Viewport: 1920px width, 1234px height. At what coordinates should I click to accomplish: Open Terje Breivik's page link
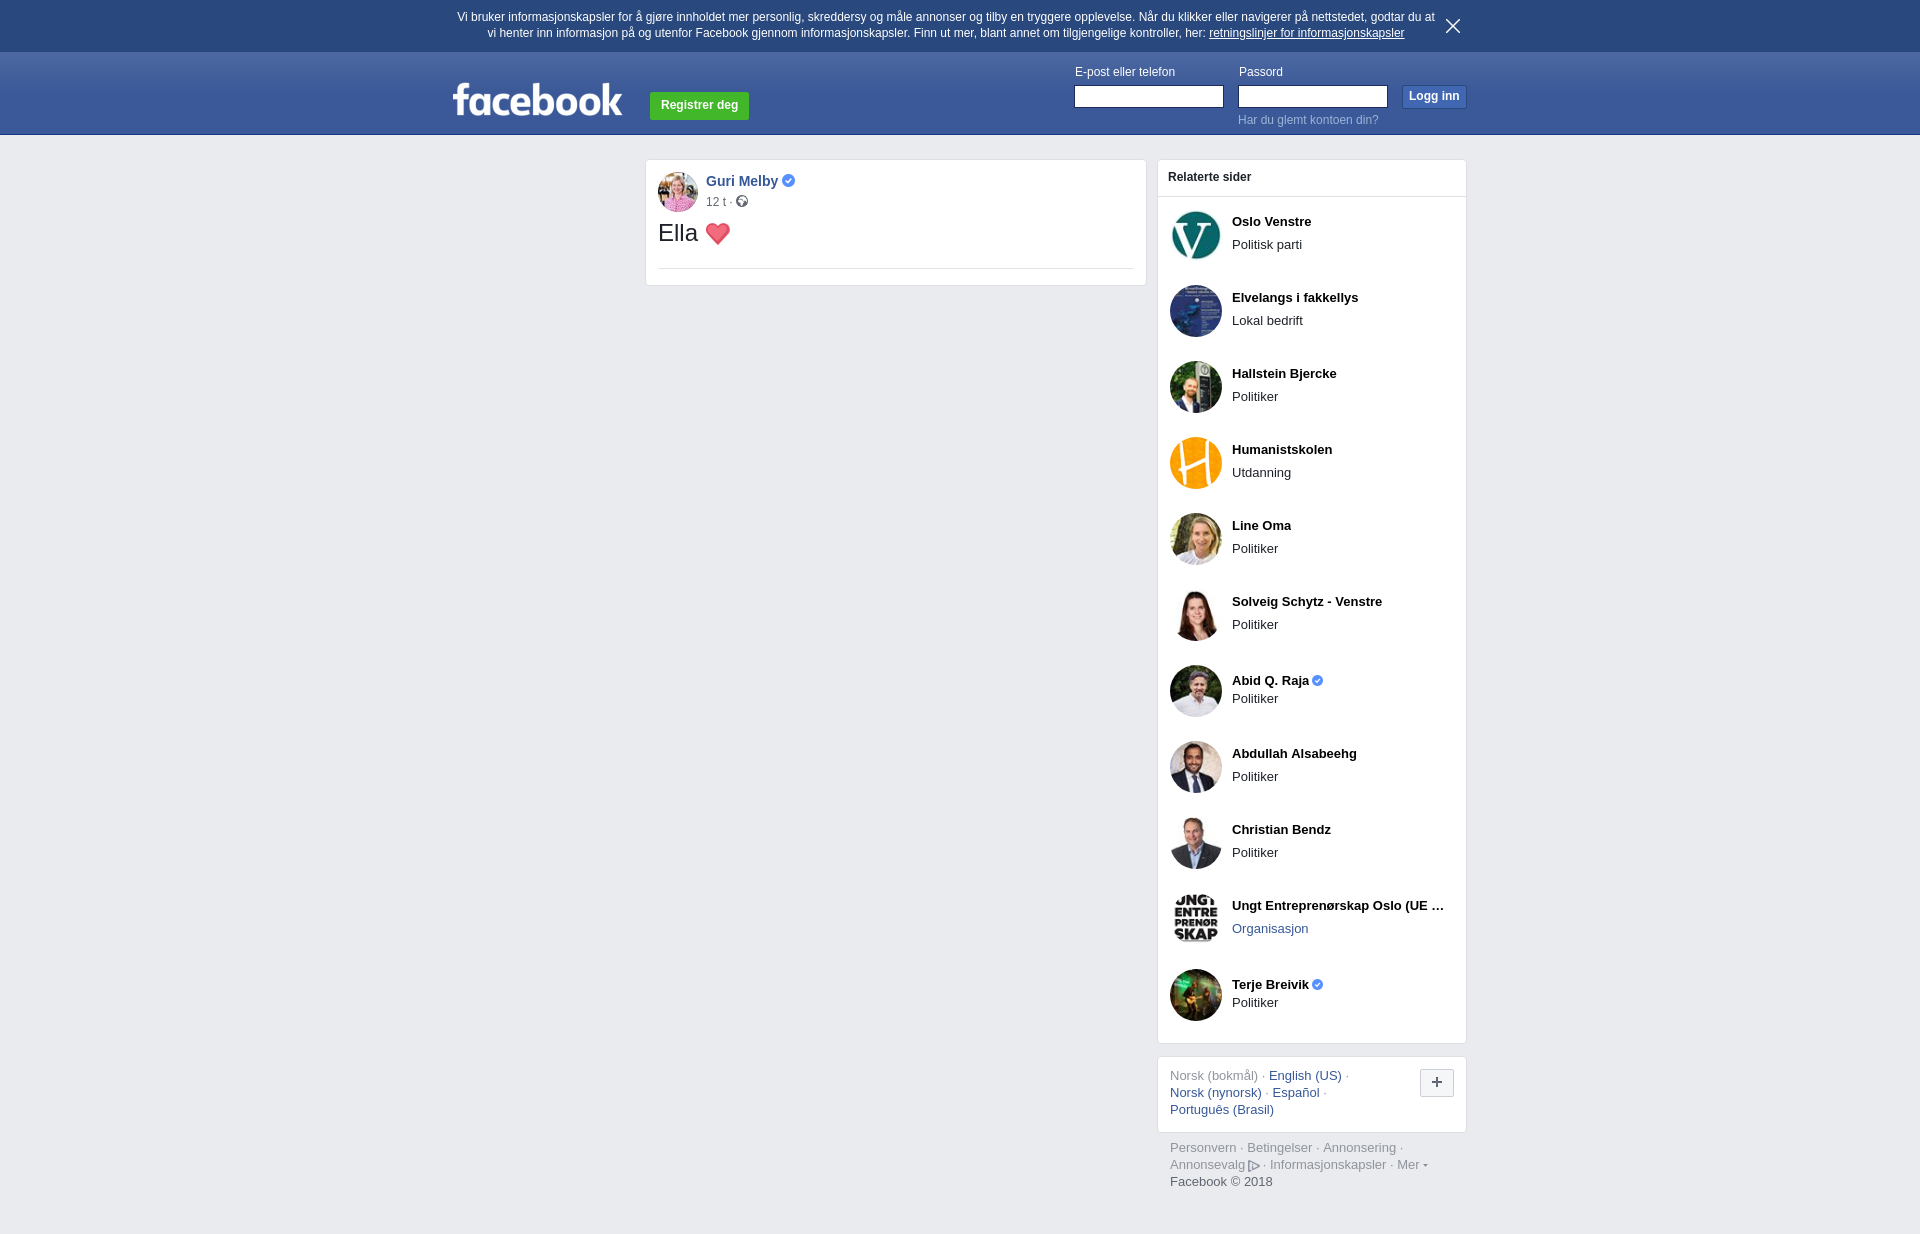(x=1270, y=985)
